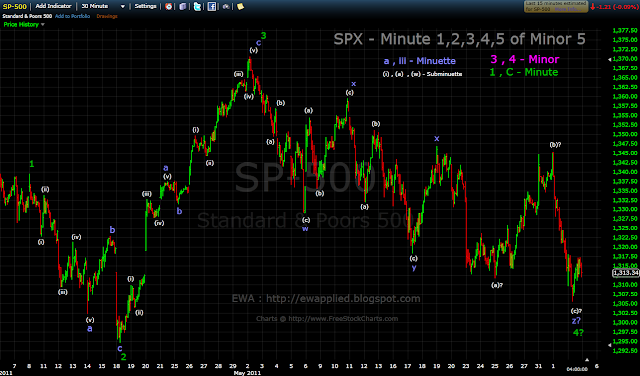Viewport: 640px width, 376px height.
Task: Click the 1,377.50 price axis label
Action: (625, 30)
